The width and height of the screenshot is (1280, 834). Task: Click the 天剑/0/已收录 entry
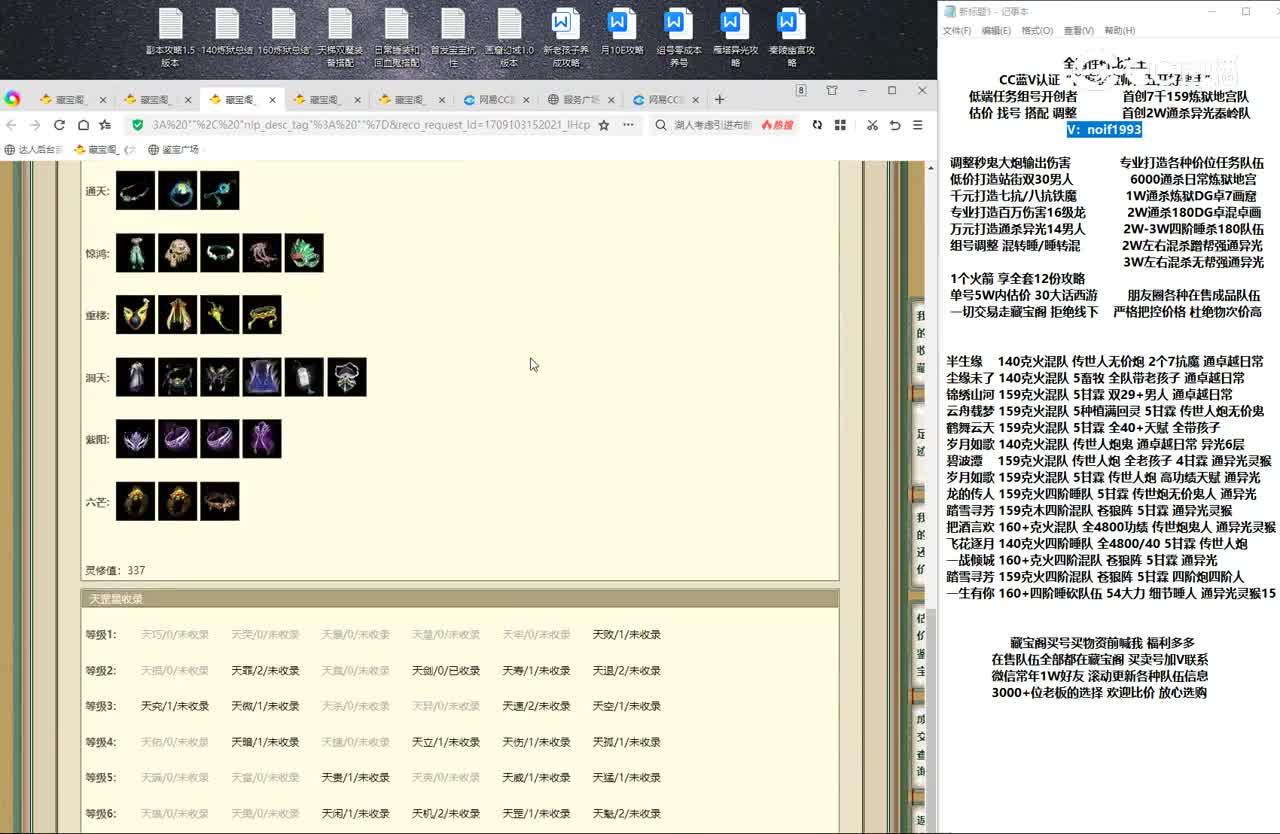click(446, 671)
